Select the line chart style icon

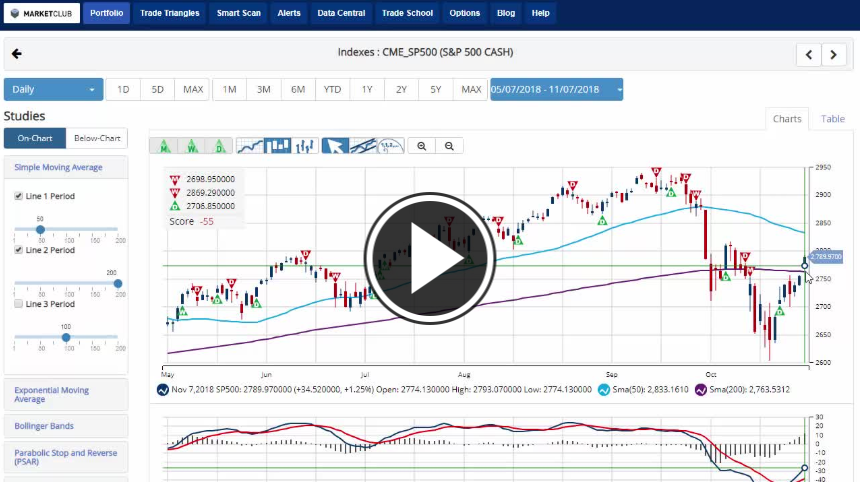point(250,146)
